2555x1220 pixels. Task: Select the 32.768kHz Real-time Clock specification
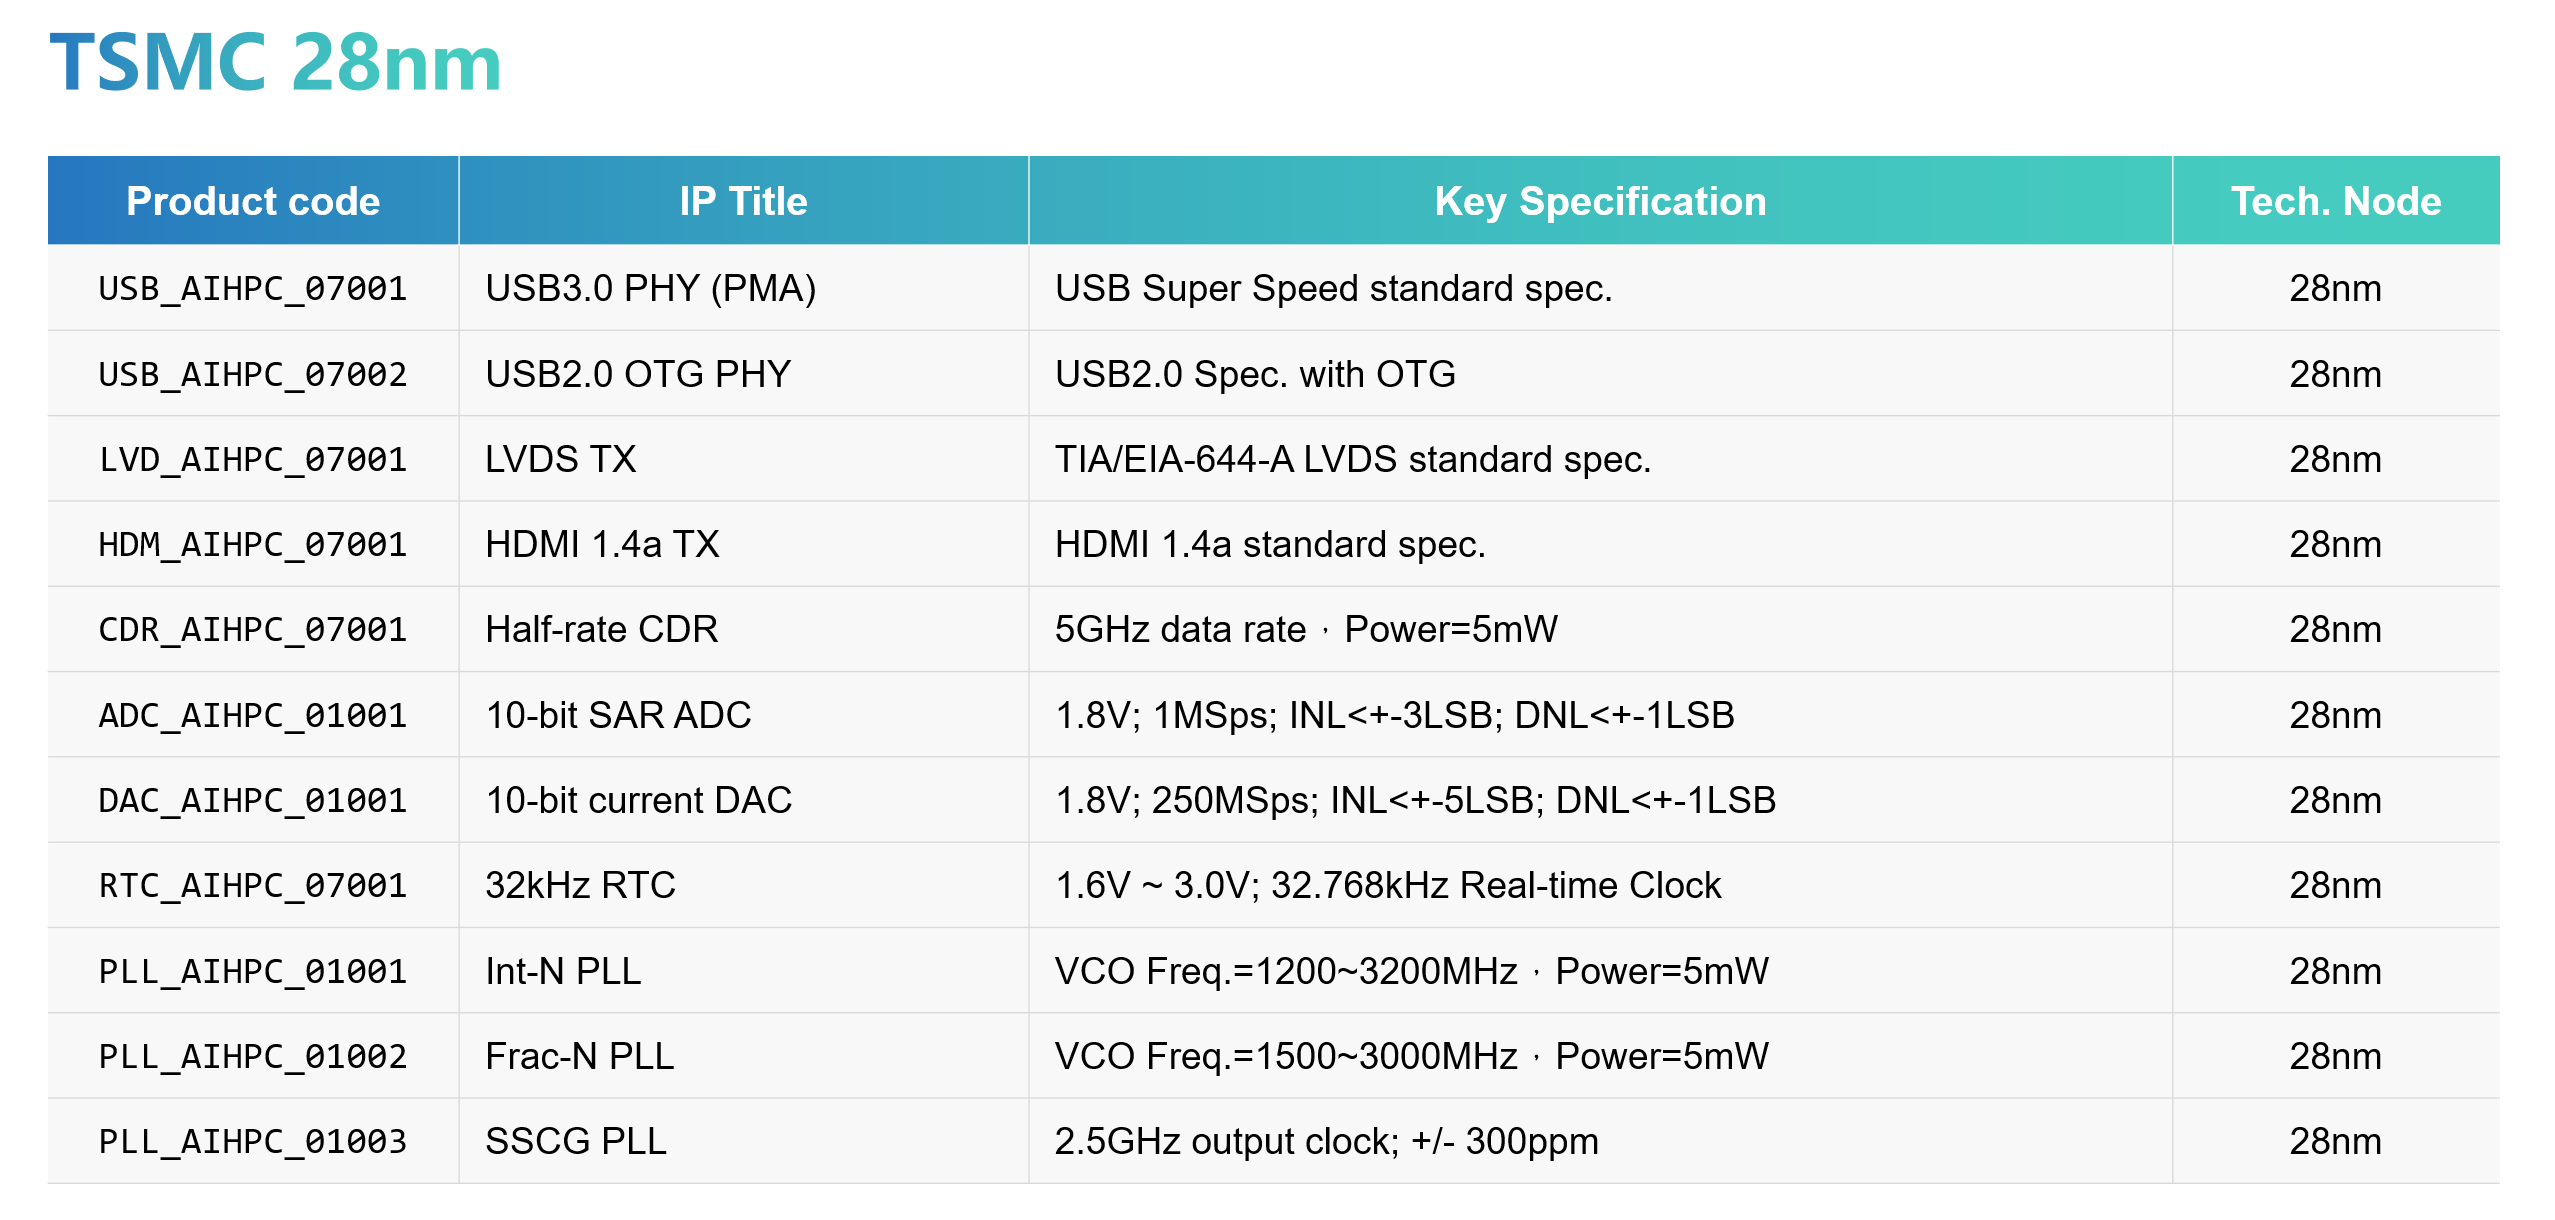[x=1387, y=886]
